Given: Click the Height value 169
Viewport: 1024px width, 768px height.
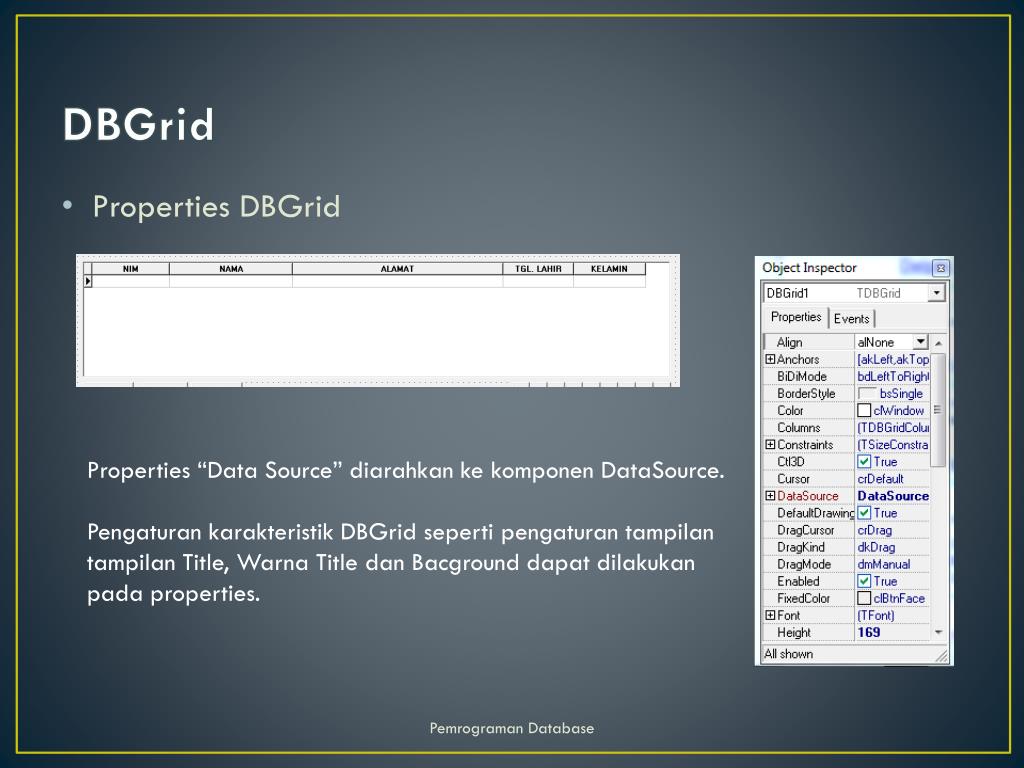Looking at the screenshot, I should (869, 632).
